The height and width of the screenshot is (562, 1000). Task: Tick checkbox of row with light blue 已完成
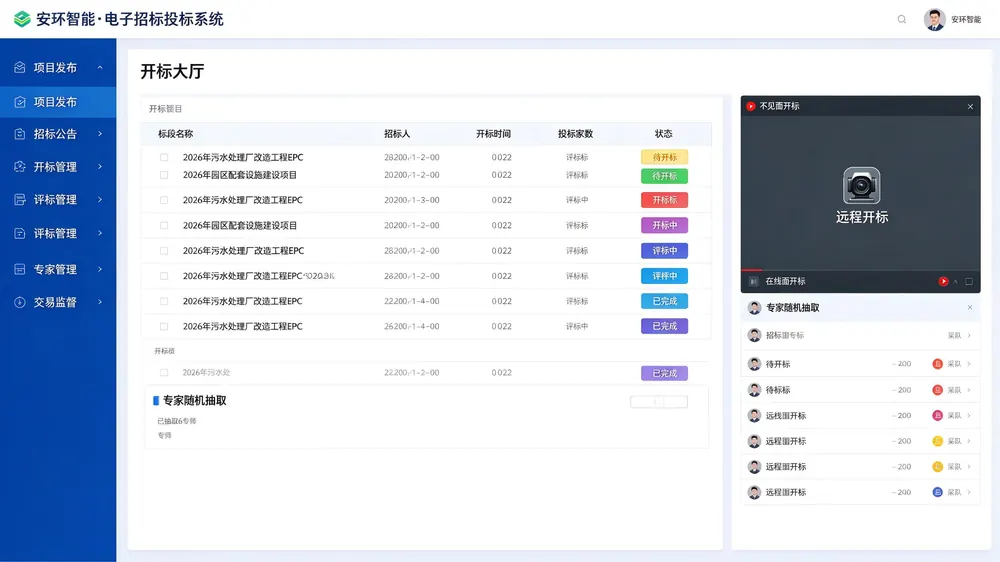click(x=164, y=301)
